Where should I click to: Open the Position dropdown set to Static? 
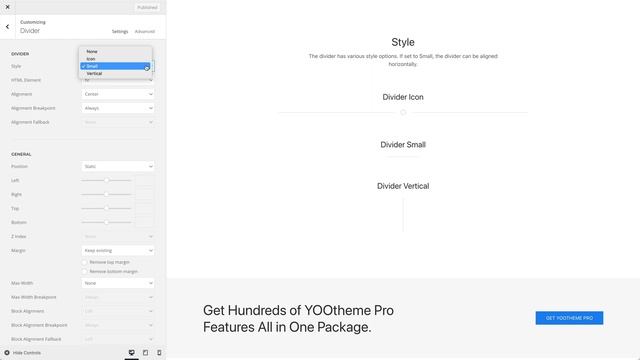(x=118, y=167)
